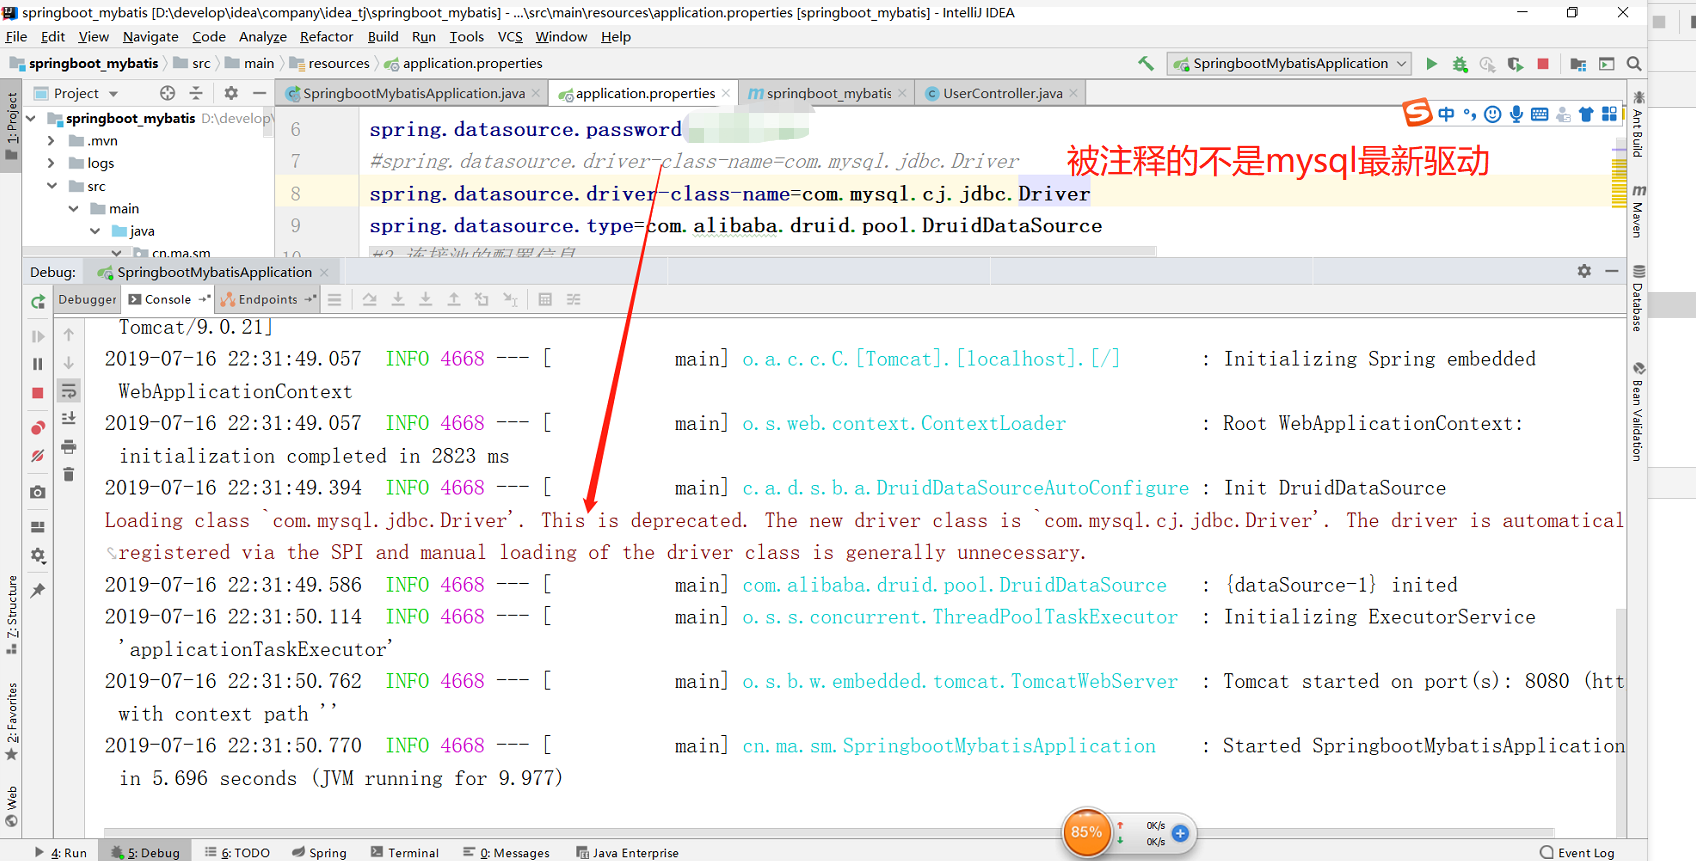Click resources breadcrumb in navigation bar
1696x861 pixels.
coord(330,63)
